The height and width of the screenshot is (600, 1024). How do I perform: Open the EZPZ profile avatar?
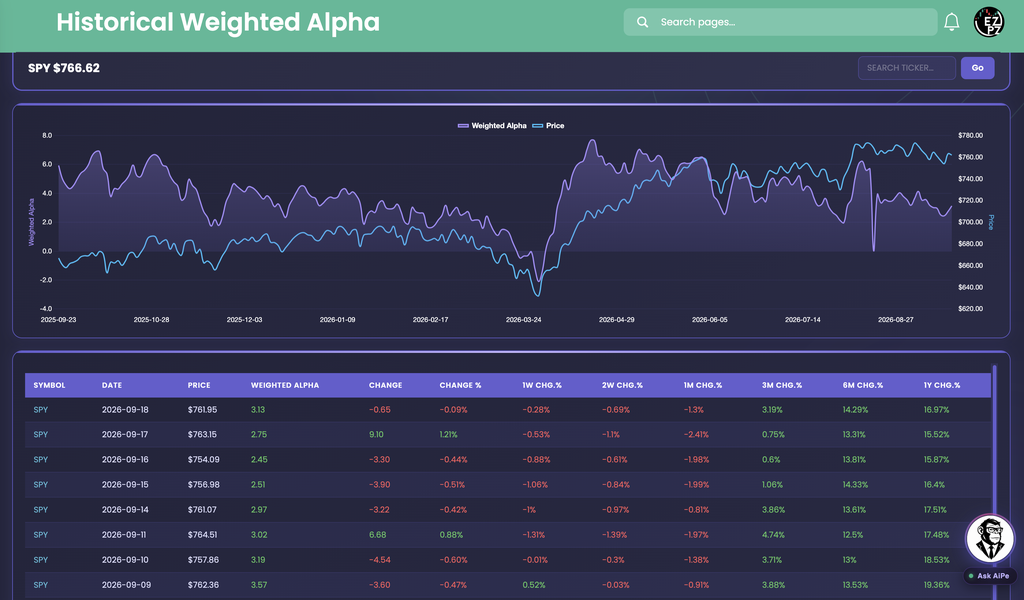[989, 22]
